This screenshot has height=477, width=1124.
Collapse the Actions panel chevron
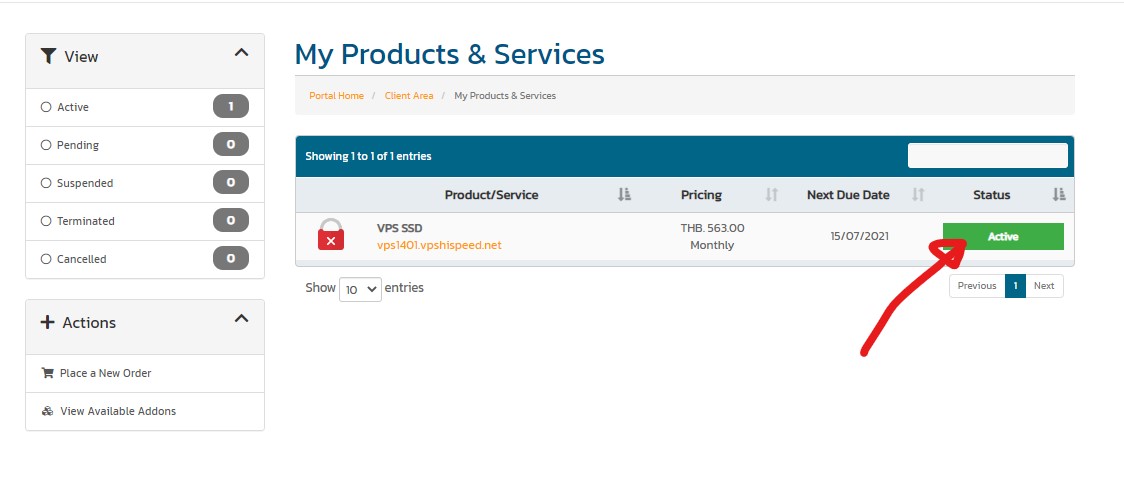pyautogui.click(x=242, y=318)
